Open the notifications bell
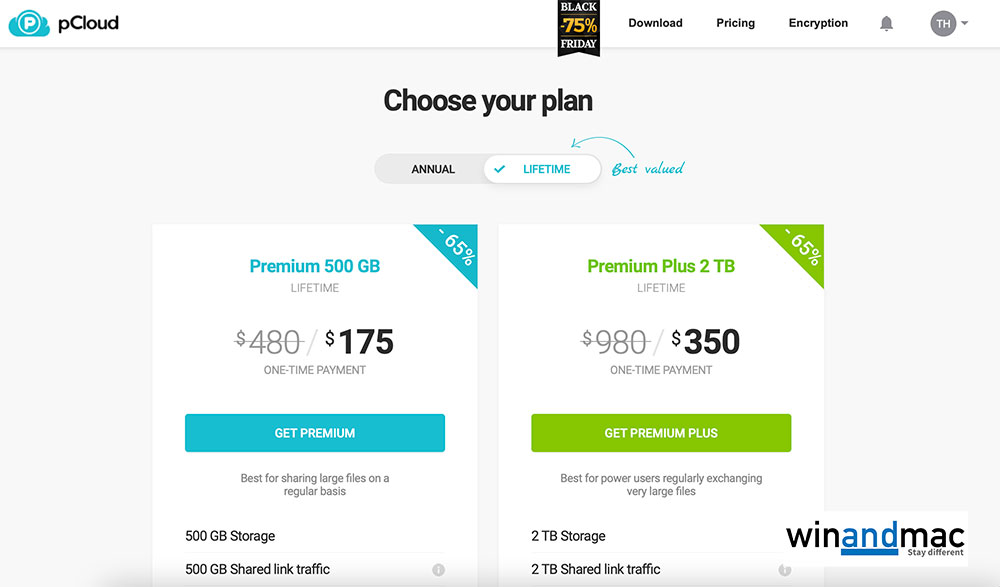Screen dimensions: 1000x587 [886, 23]
